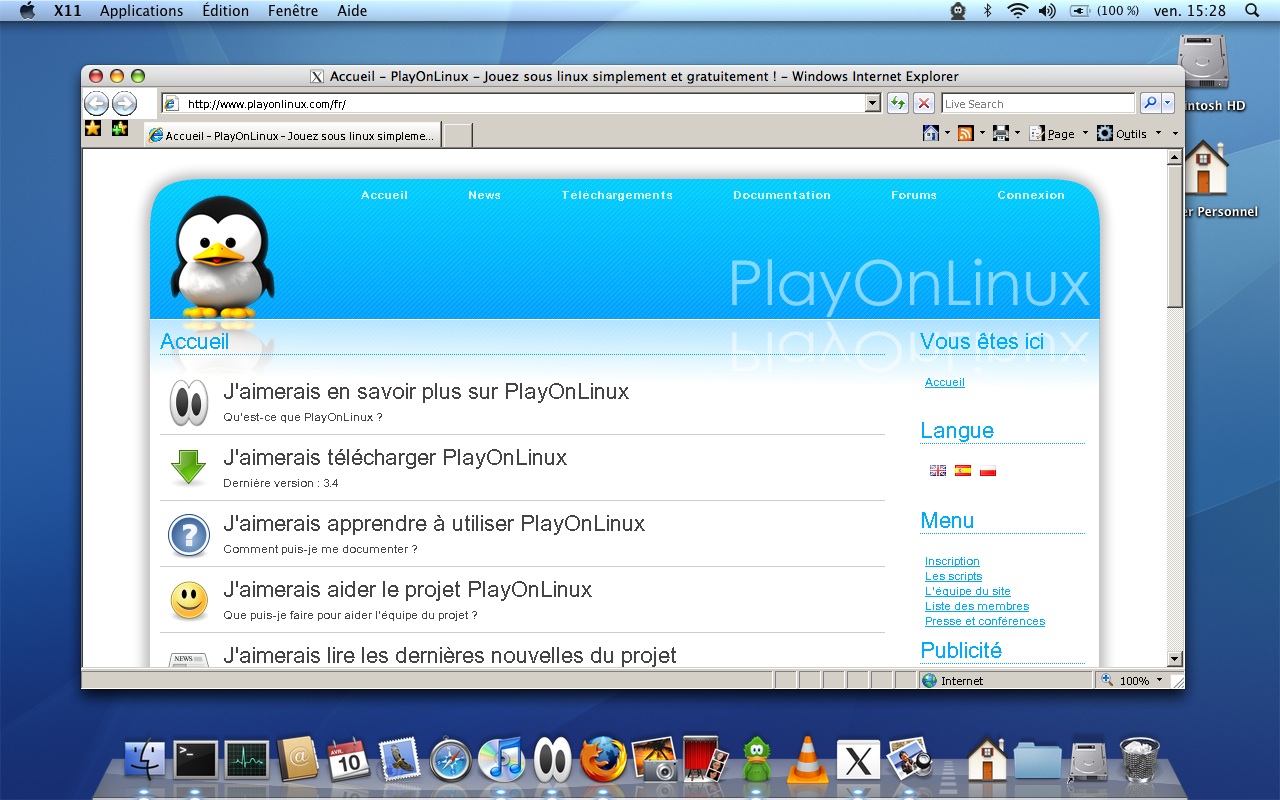Expand the RSS feeds dropdown arrow

click(x=982, y=133)
